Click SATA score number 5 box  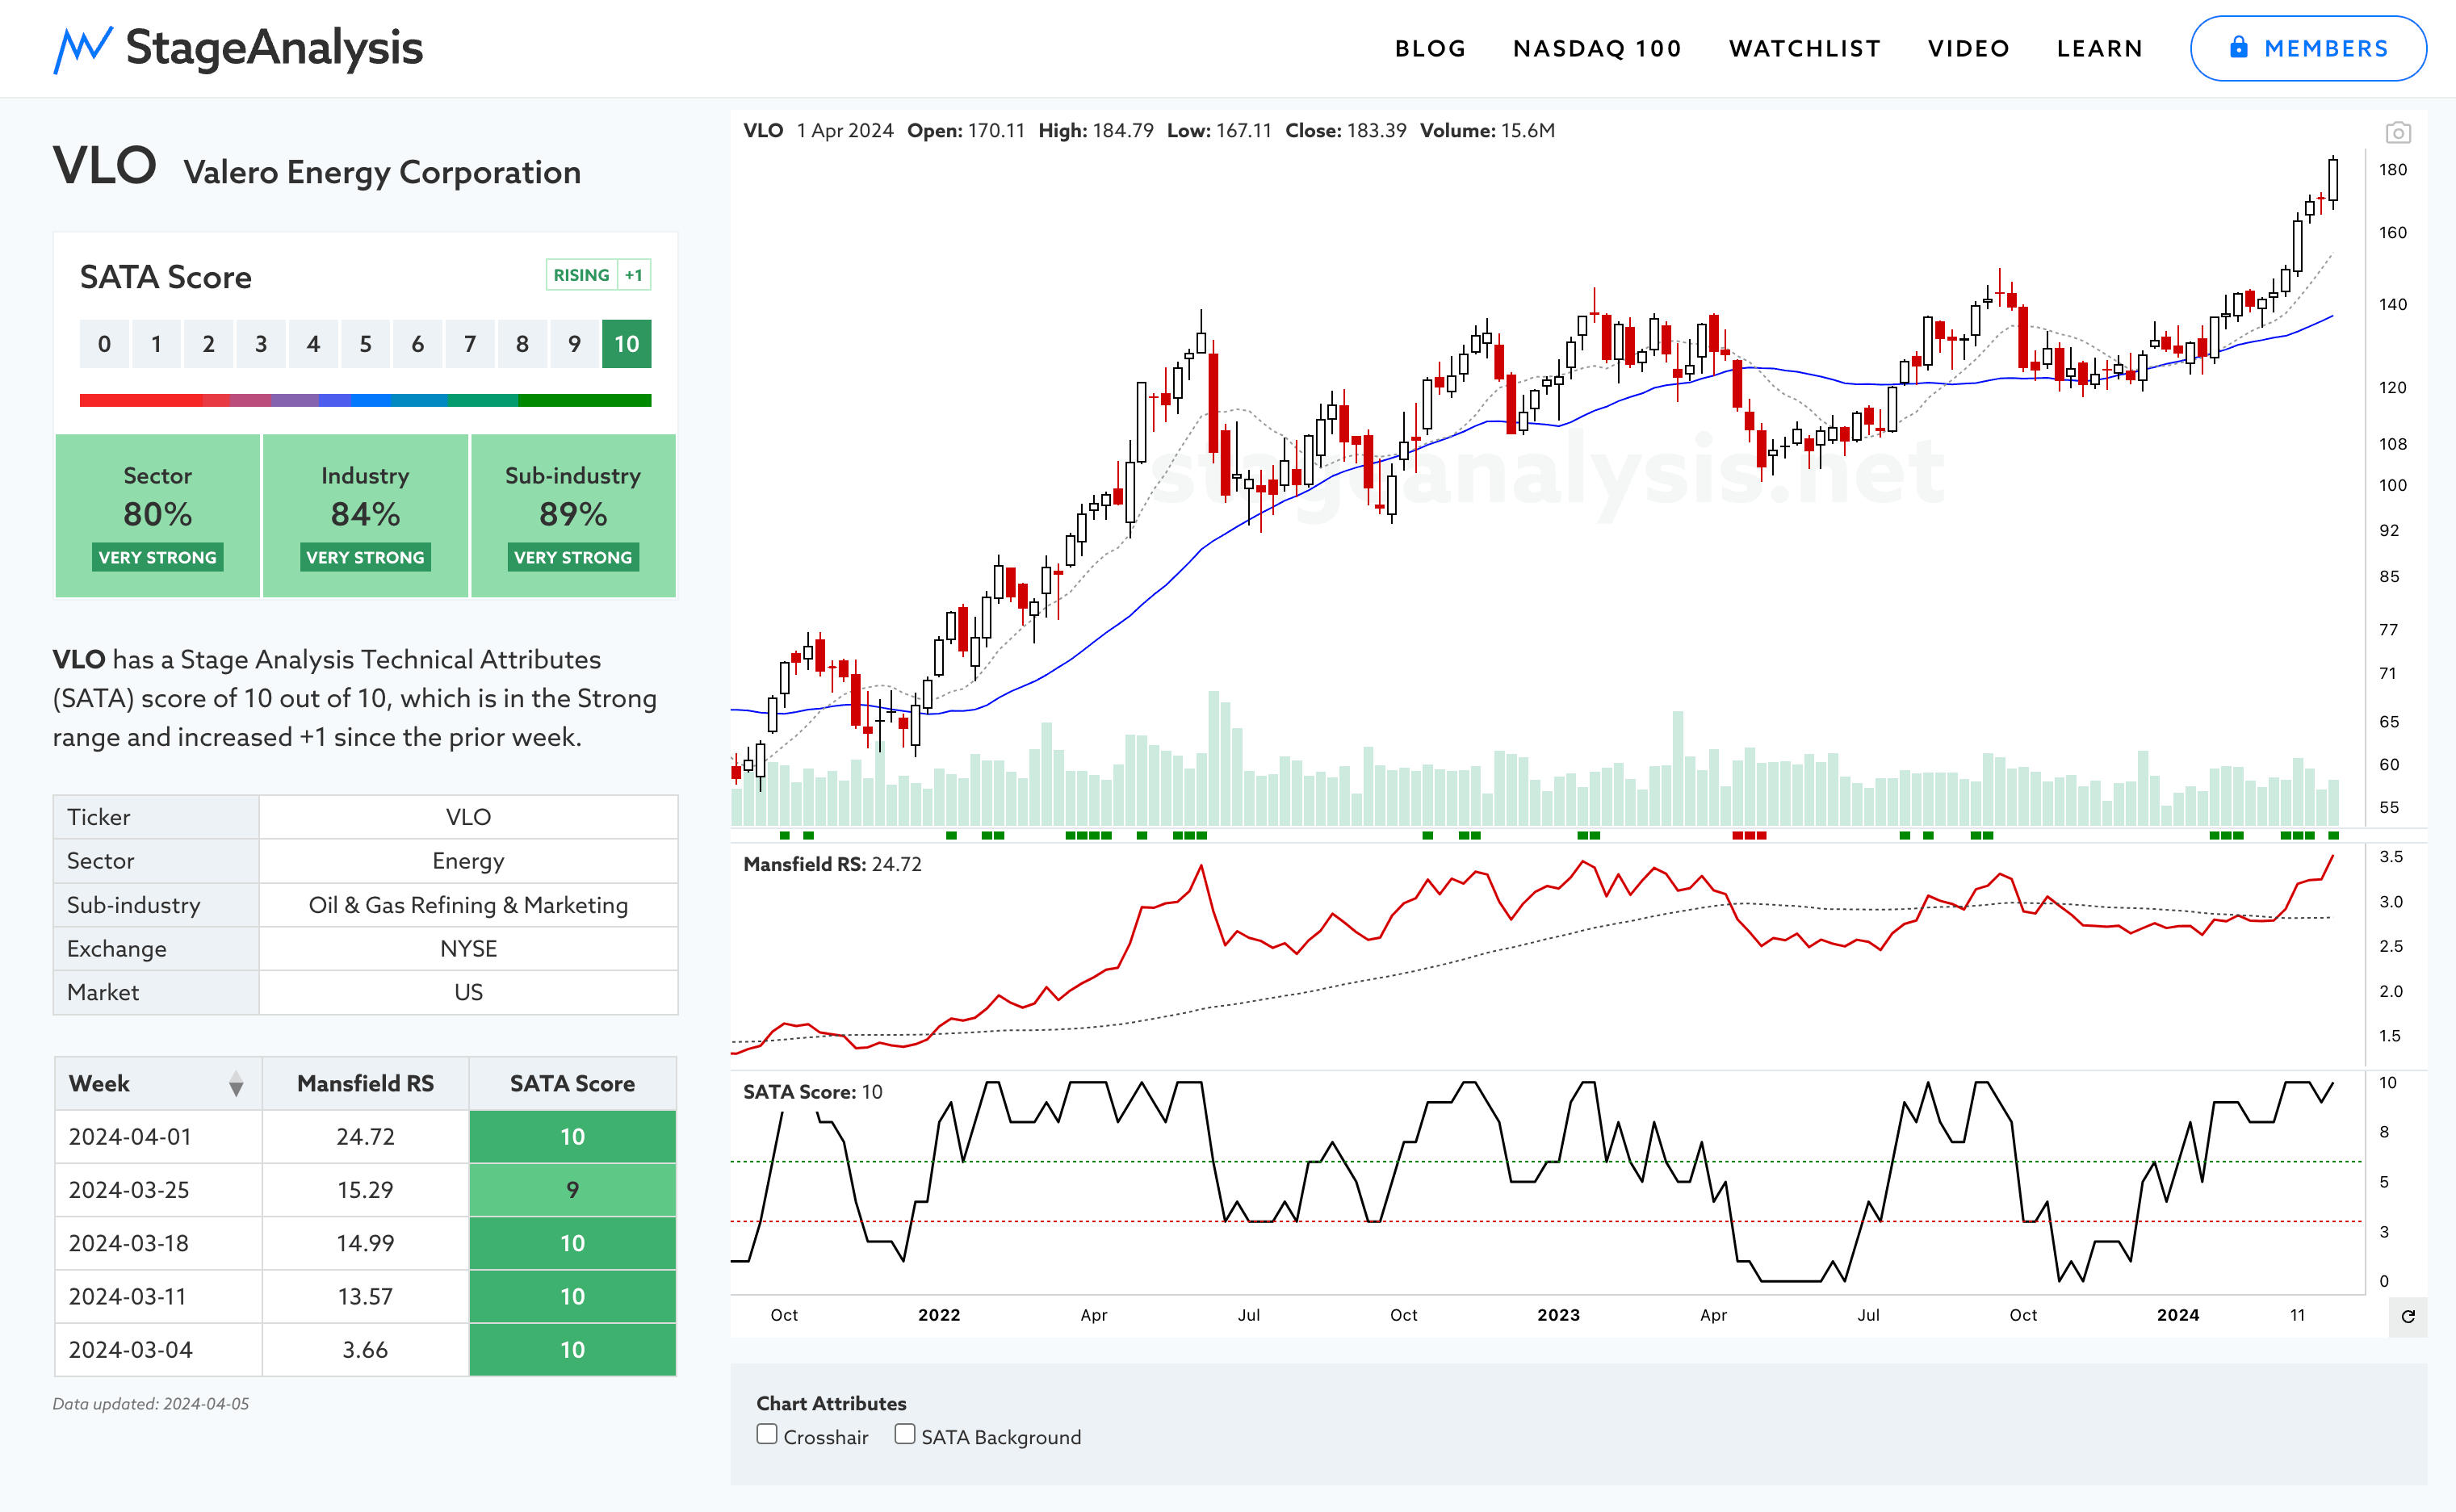pos(365,344)
